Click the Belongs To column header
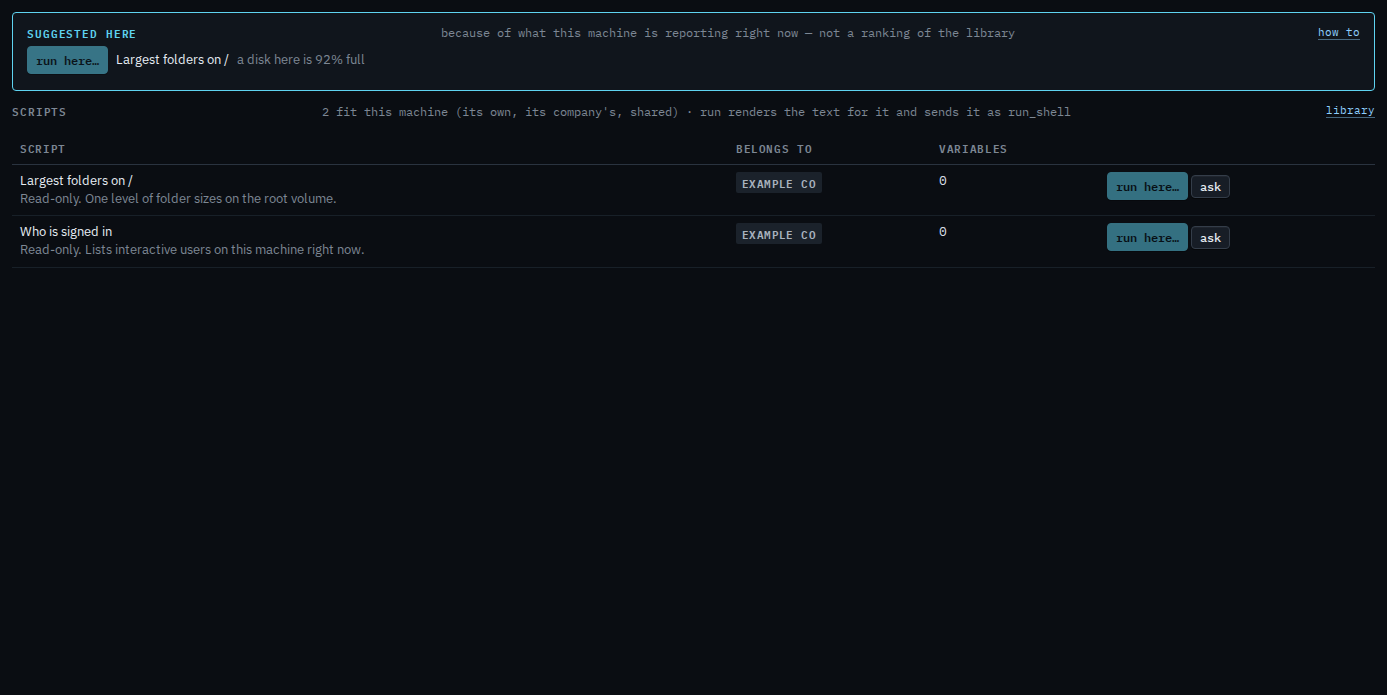 pyautogui.click(x=774, y=149)
